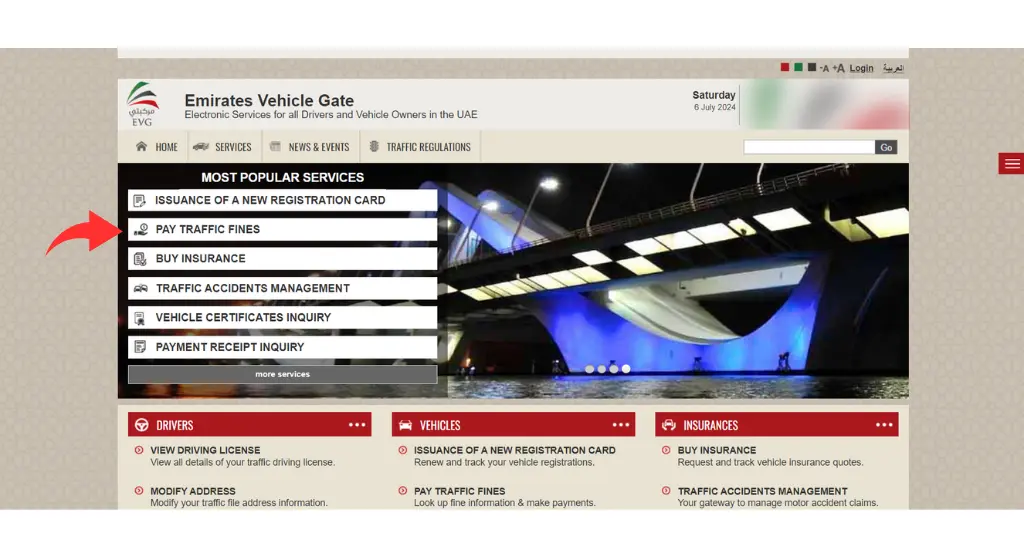1024x558 pixels.
Task: Select Buy Insurance in popular services
Action: pyautogui.click(x=283, y=259)
